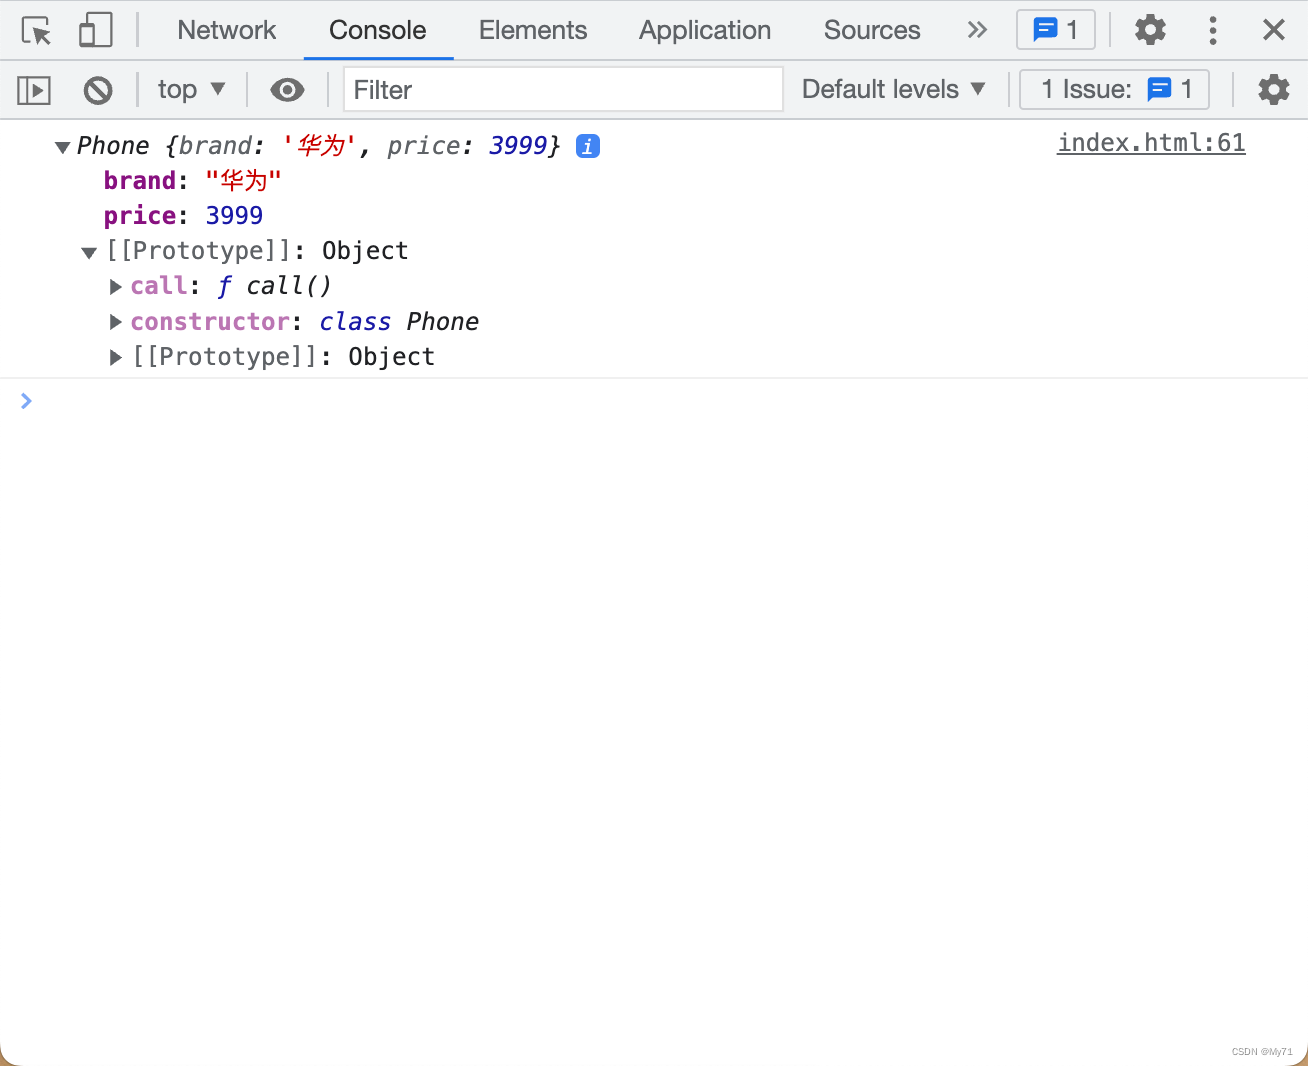The width and height of the screenshot is (1308, 1066).
Task: Expand the constructor class Phone entry
Action: [116, 322]
